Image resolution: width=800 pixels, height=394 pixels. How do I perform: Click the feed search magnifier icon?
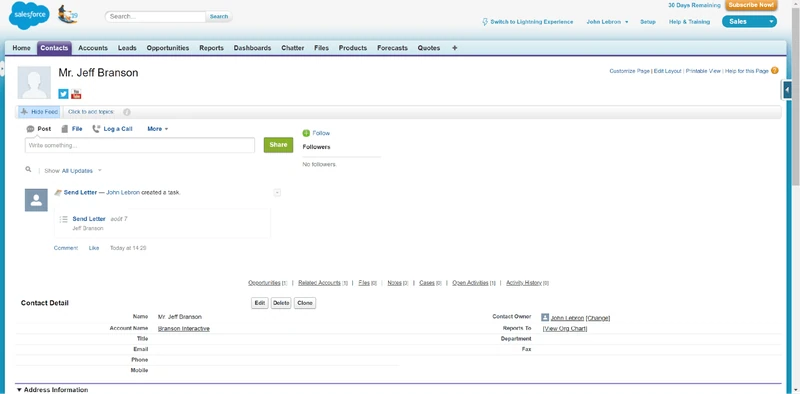coord(29,169)
